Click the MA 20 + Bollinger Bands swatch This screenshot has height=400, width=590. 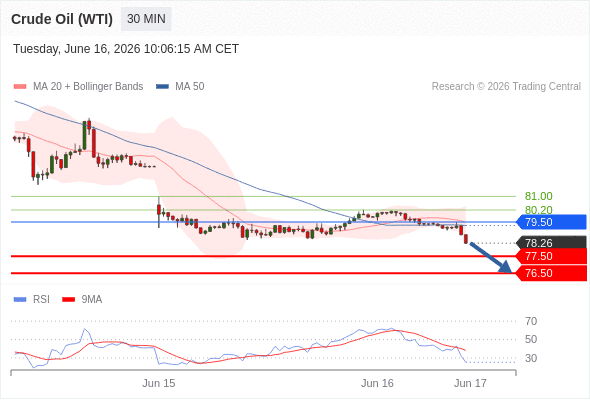pyautogui.click(x=20, y=87)
